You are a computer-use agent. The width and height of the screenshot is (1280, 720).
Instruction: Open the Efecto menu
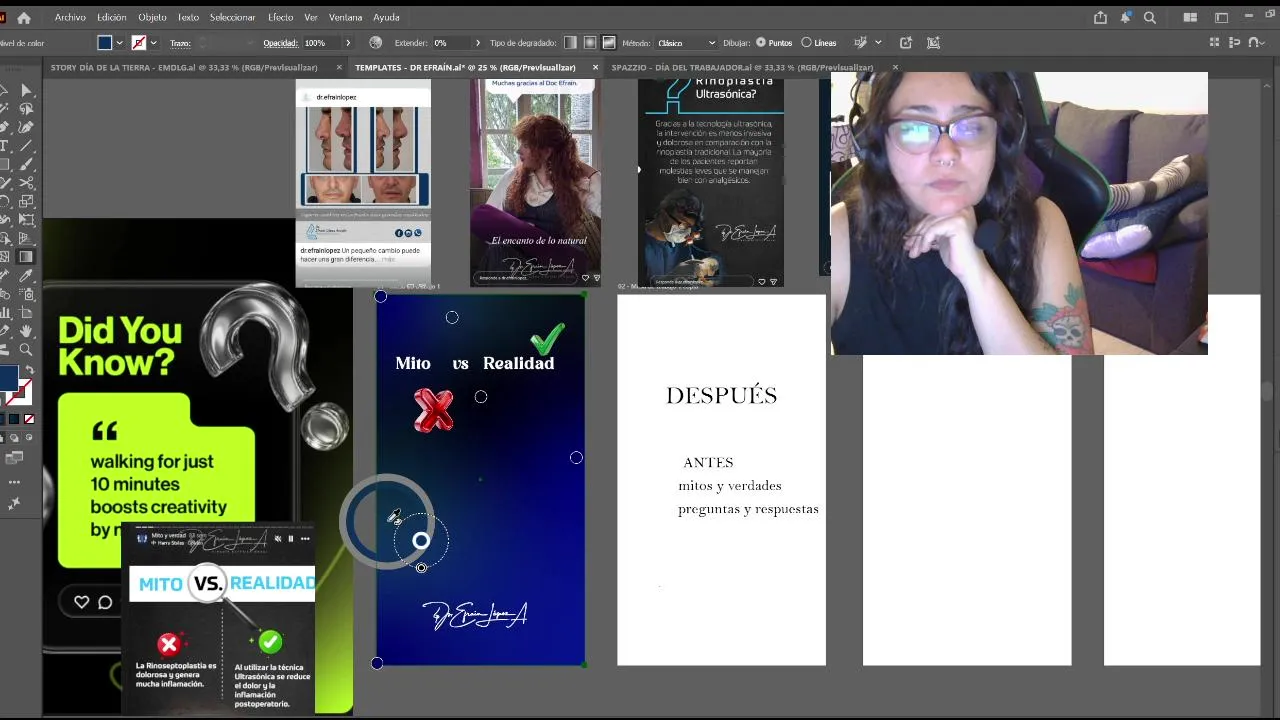click(281, 17)
